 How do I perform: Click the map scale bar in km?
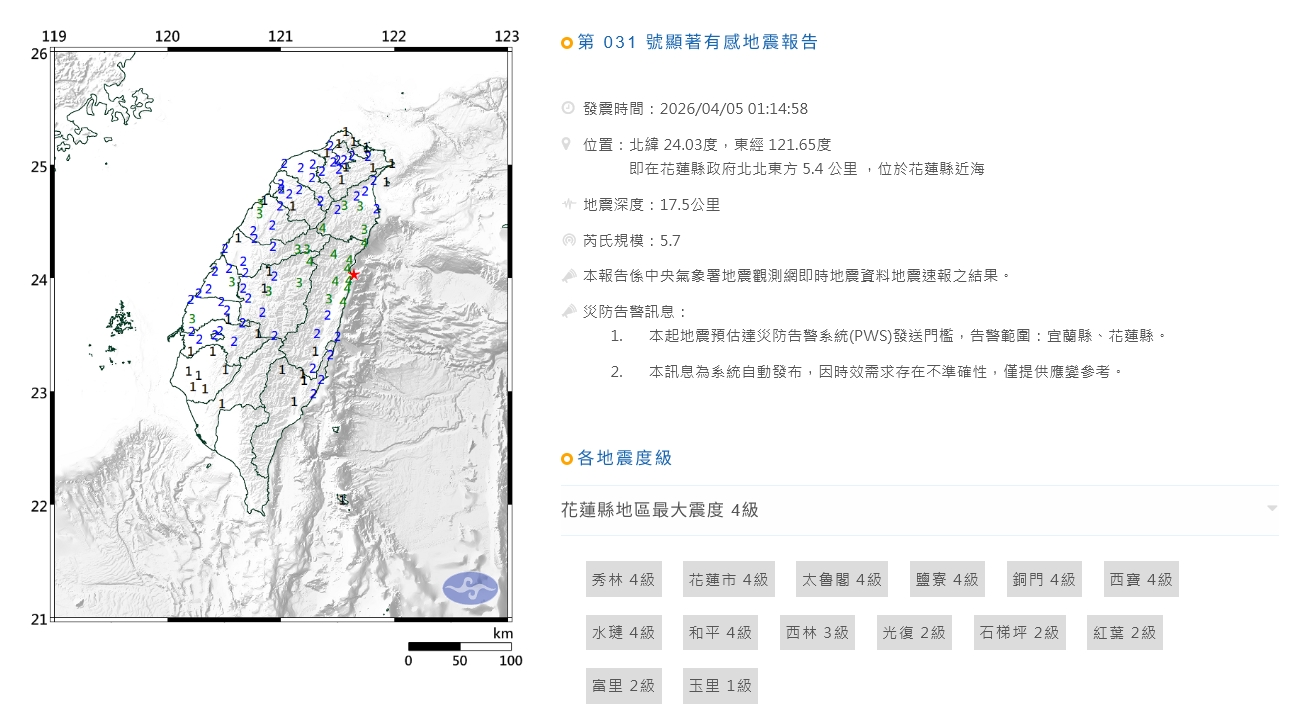pos(459,646)
